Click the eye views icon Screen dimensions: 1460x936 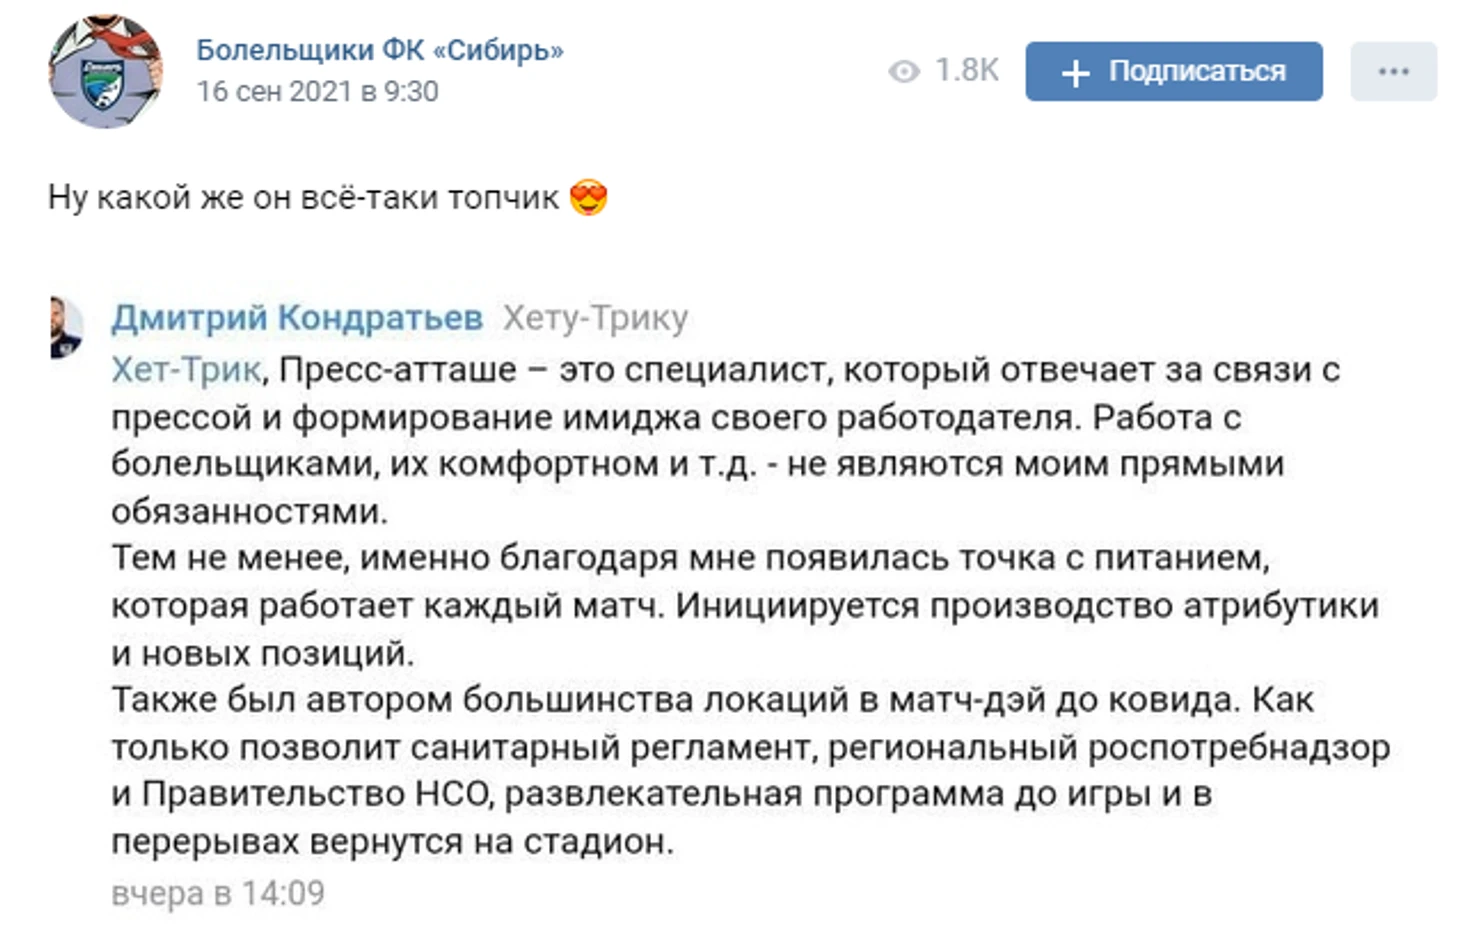pyautogui.click(x=904, y=71)
